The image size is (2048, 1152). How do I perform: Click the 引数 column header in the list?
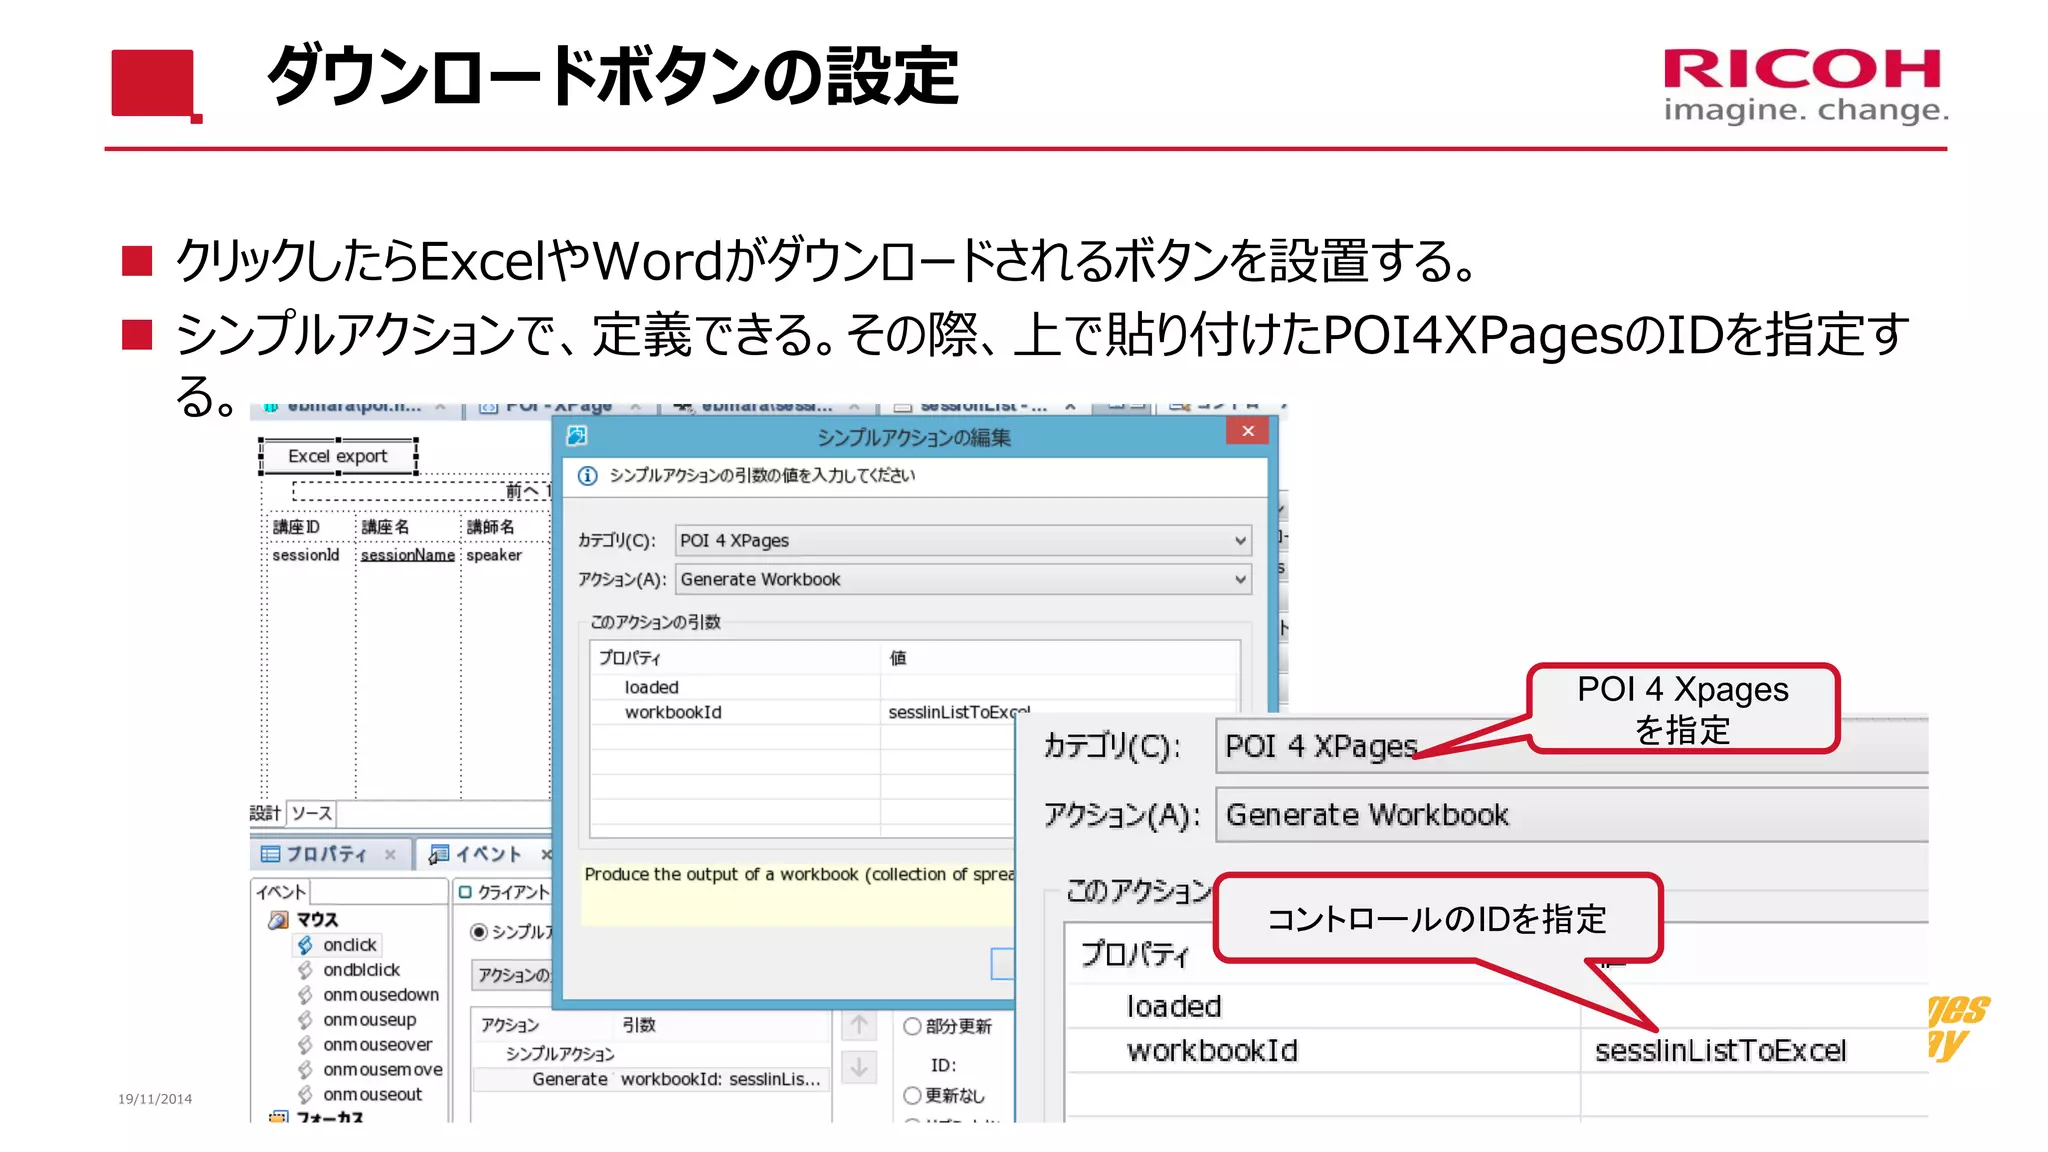point(639,1025)
